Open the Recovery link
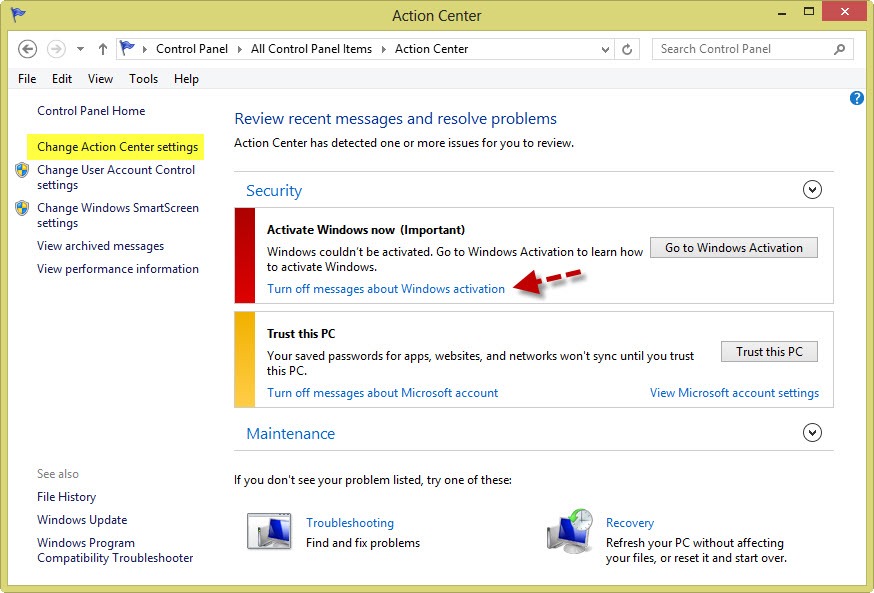The width and height of the screenshot is (874, 593). click(630, 523)
